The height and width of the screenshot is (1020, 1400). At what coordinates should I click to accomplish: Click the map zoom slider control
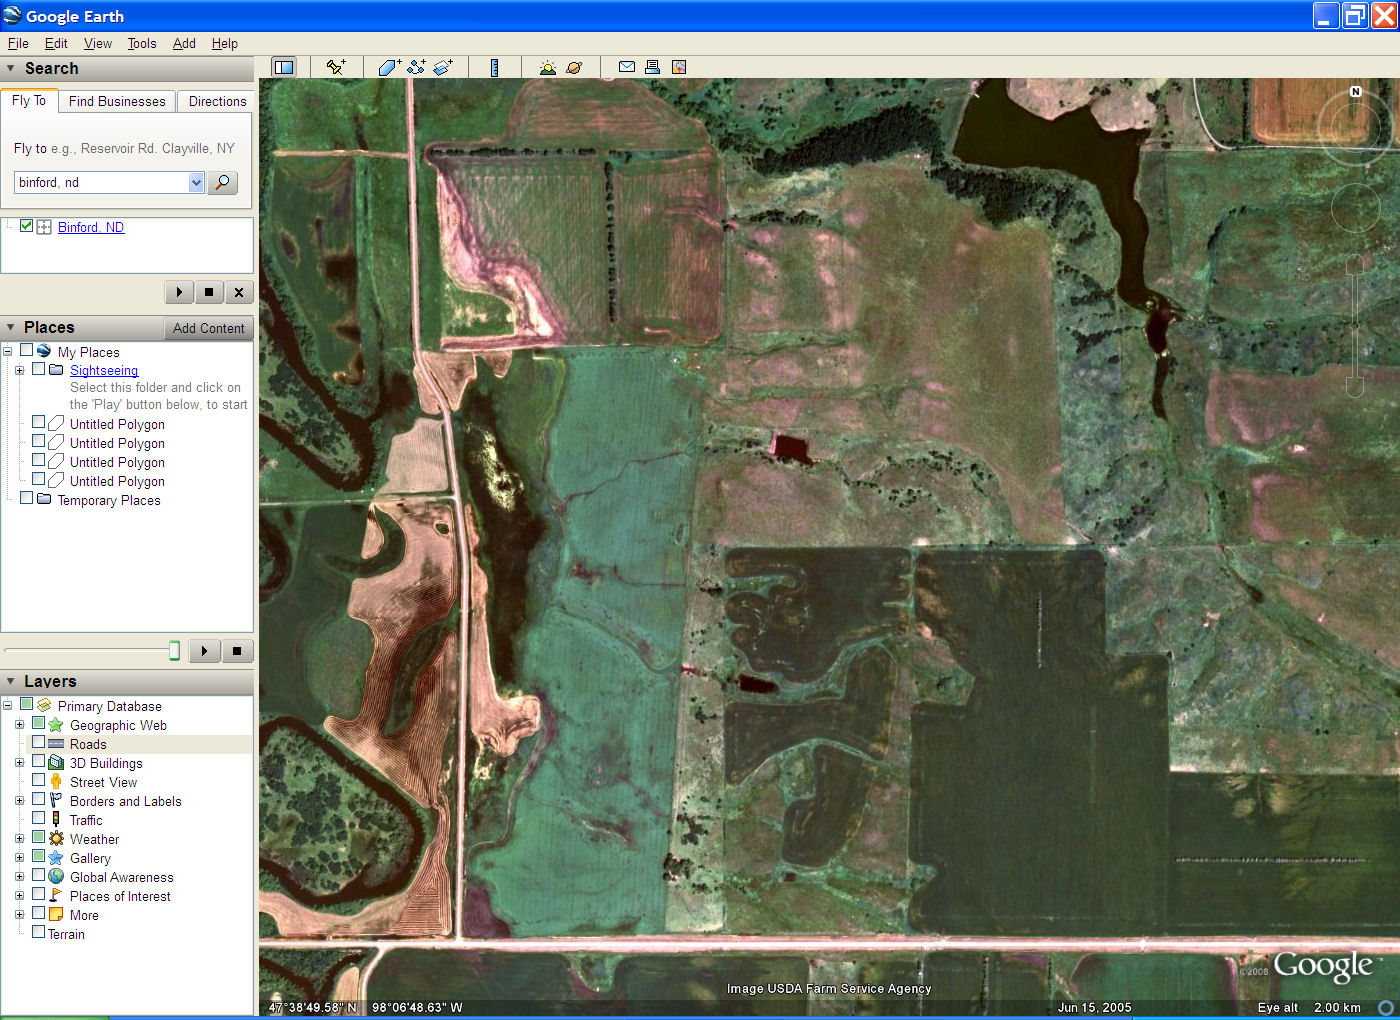point(1355,325)
